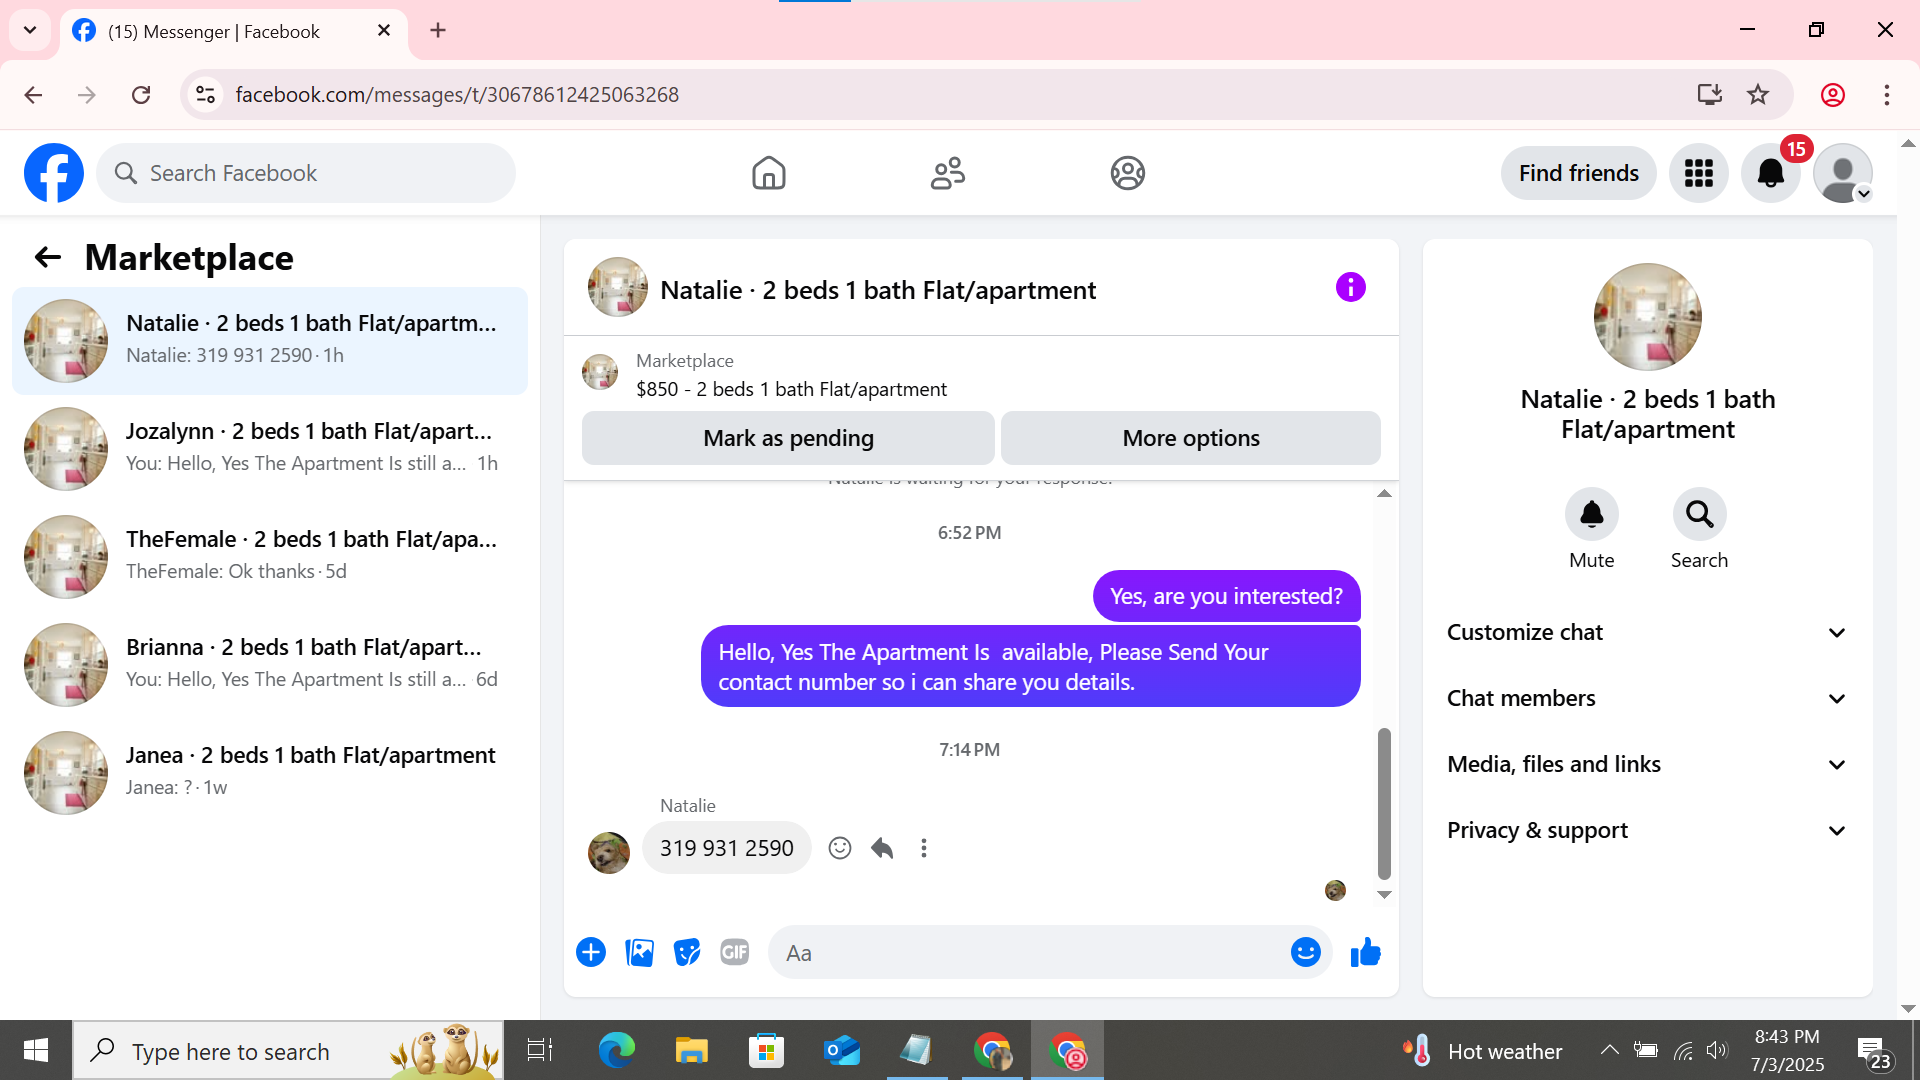Open the Jozalynn conversation in list
The width and height of the screenshot is (1920, 1080).
click(270, 448)
